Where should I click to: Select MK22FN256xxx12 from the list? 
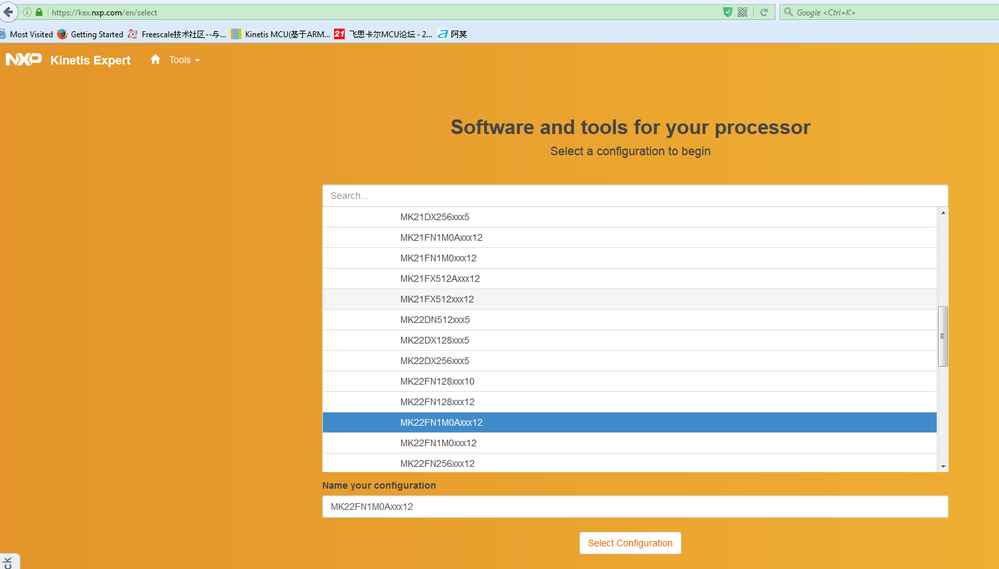coord(629,463)
